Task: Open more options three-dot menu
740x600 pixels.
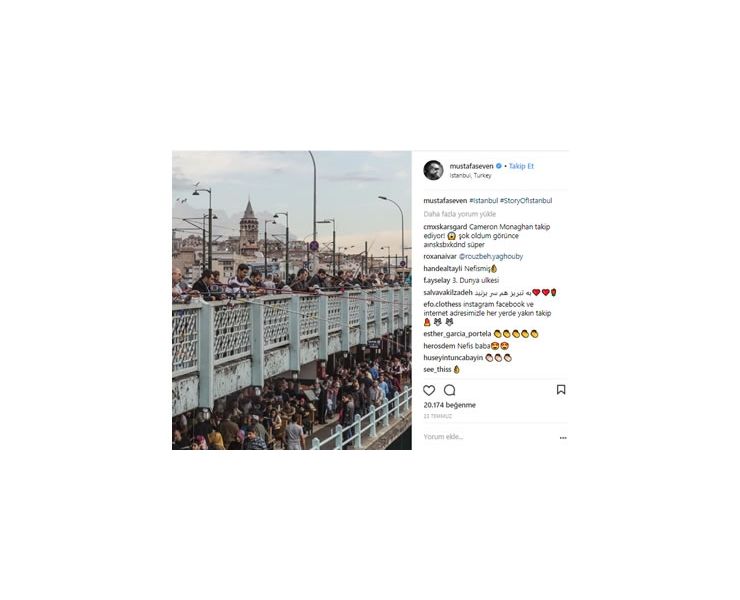Action: click(563, 438)
